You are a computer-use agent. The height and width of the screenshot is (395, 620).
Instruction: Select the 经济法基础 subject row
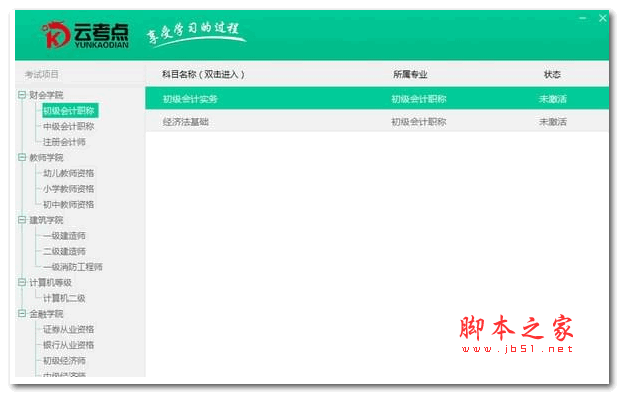coord(377,121)
